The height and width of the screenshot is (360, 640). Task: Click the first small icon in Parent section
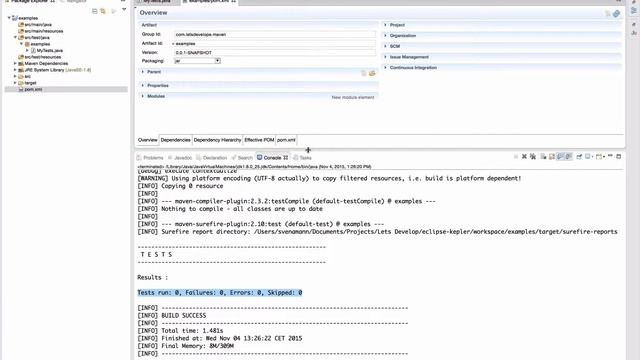point(364,73)
